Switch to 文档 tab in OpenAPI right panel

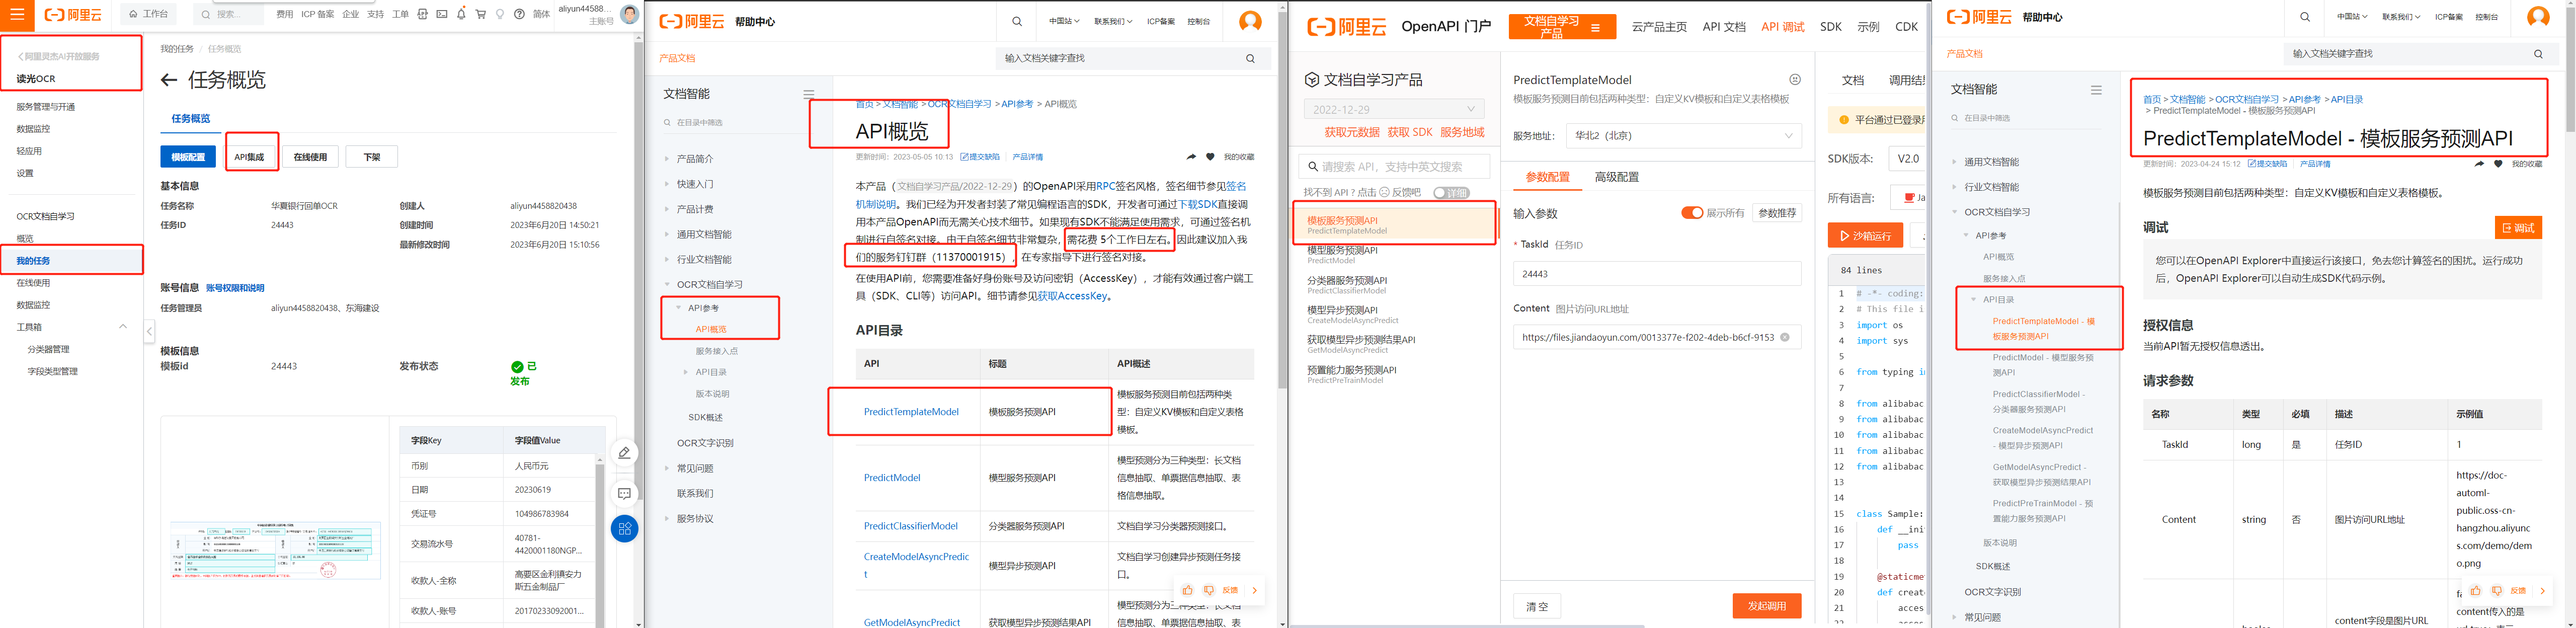click(1853, 80)
